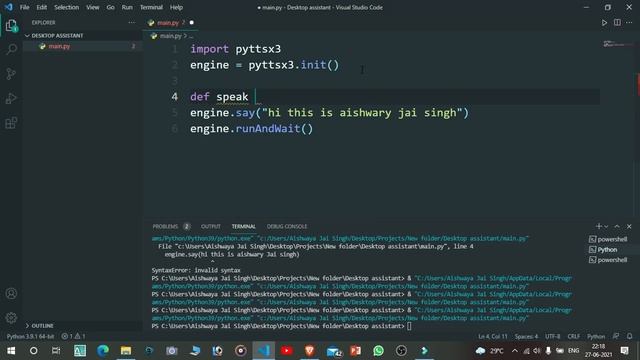Open the Source Control view
The width and height of the screenshot is (640, 360).
11,74
